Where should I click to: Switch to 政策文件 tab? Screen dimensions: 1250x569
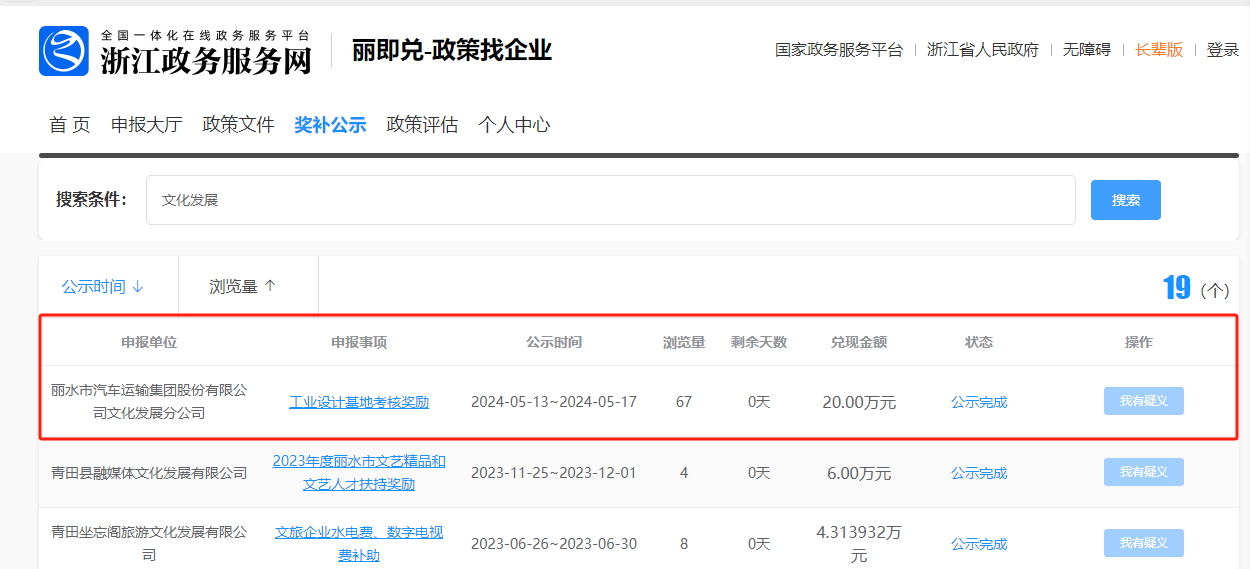[238, 125]
